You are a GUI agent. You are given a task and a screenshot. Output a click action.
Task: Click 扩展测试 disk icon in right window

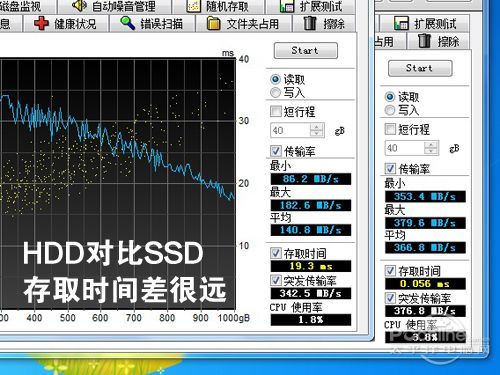401,23
